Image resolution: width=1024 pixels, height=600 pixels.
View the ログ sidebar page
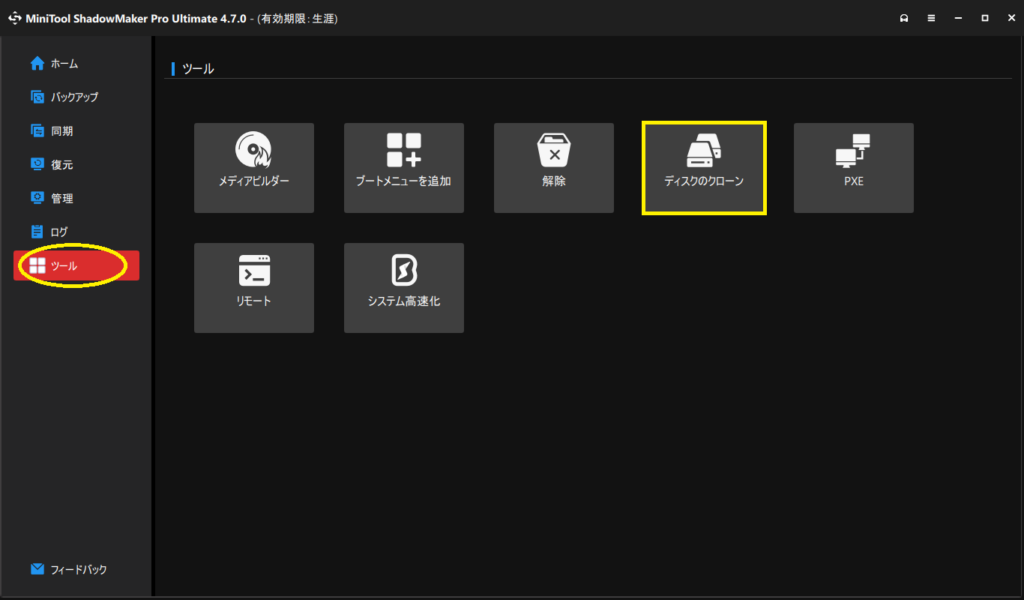pos(76,232)
